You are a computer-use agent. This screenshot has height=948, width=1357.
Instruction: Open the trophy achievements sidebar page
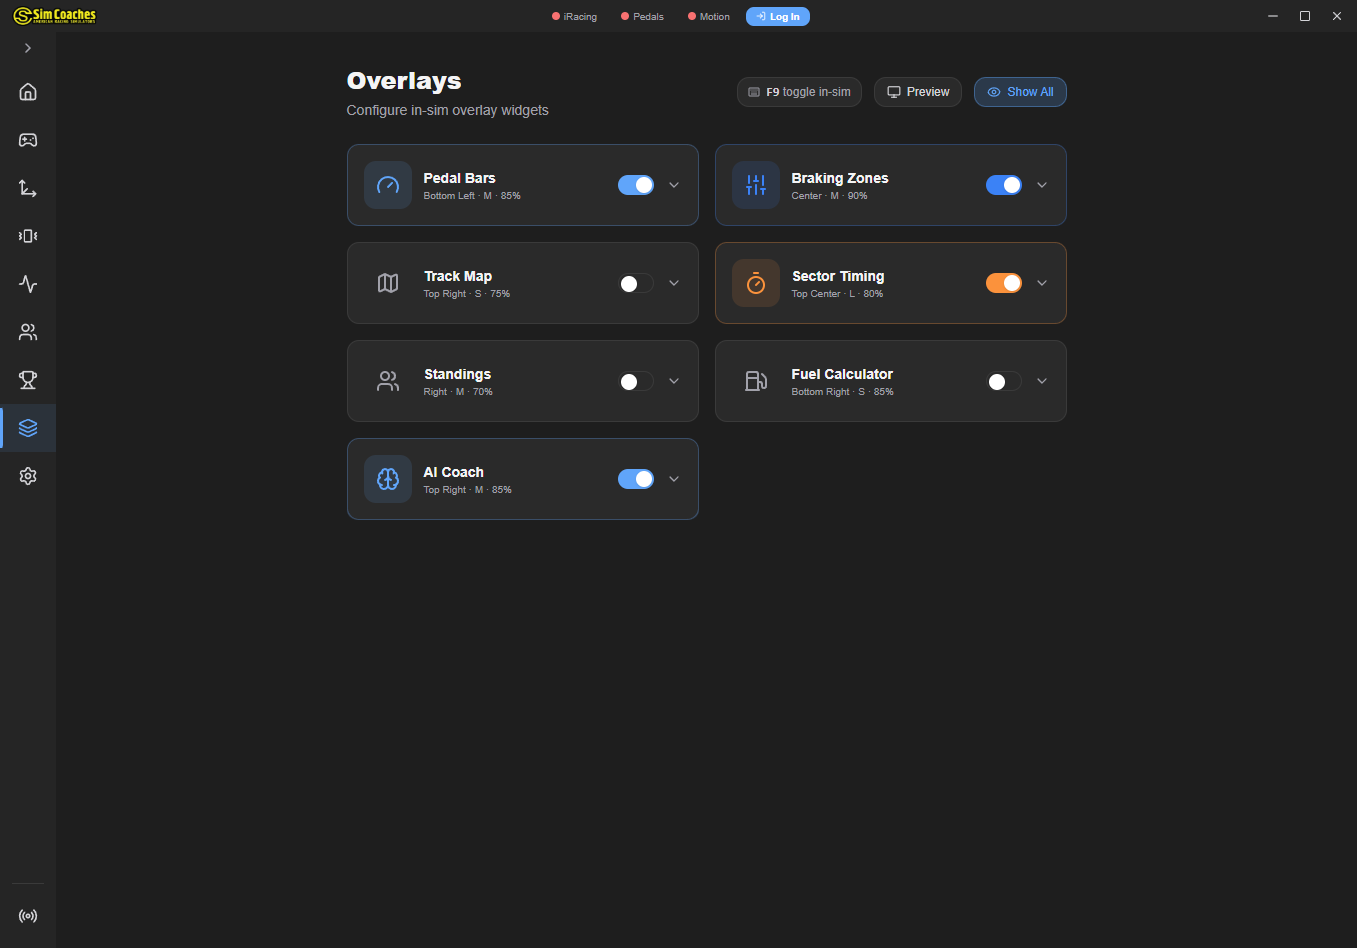pyautogui.click(x=27, y=379)
